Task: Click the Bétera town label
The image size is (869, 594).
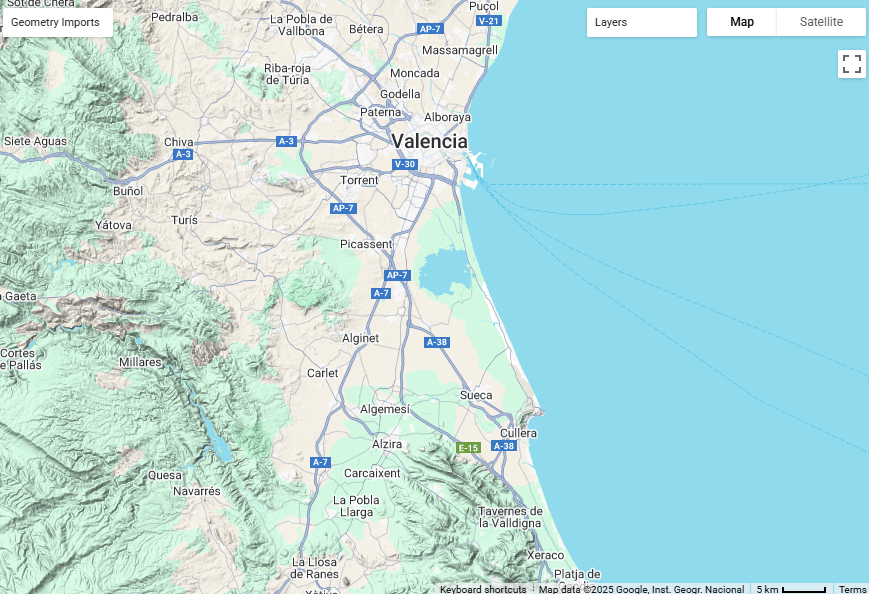Action: (366, 29)
